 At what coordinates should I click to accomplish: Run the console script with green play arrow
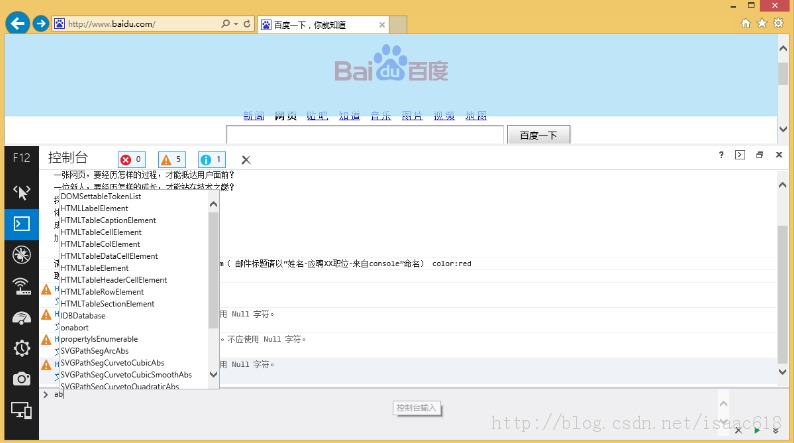pyautogui.click(x=757, y=431)
